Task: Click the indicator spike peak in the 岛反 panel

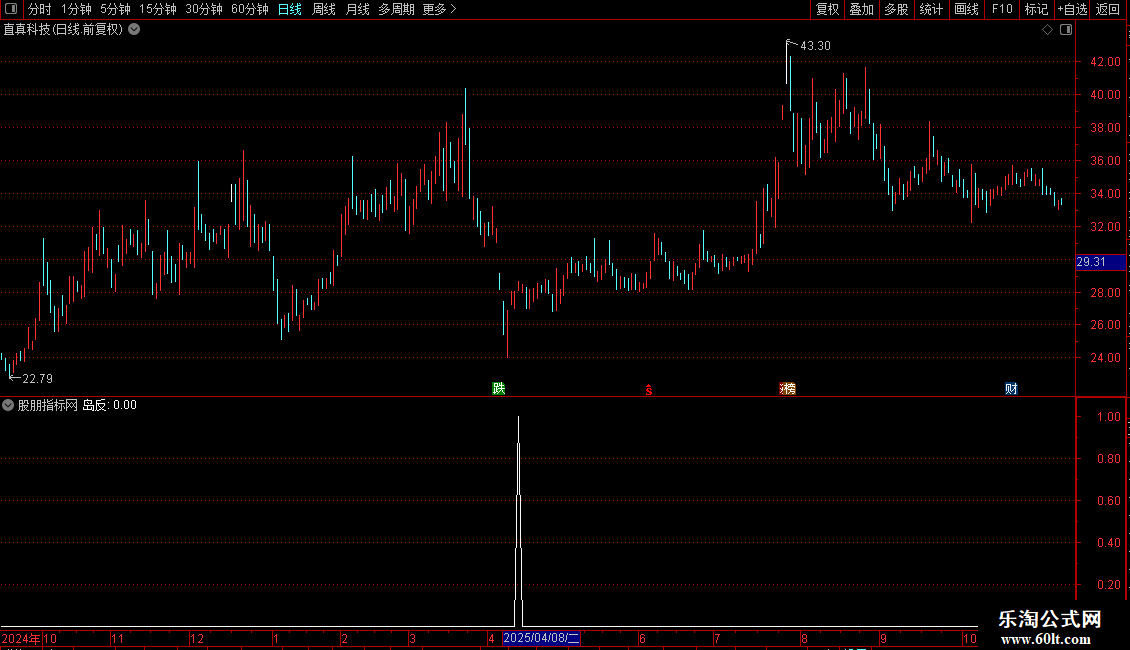Action: 518,418
